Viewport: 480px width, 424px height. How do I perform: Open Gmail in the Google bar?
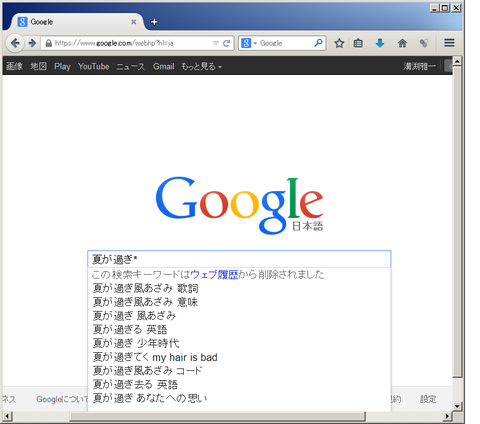pyautogui.click(x=163, y=66)
